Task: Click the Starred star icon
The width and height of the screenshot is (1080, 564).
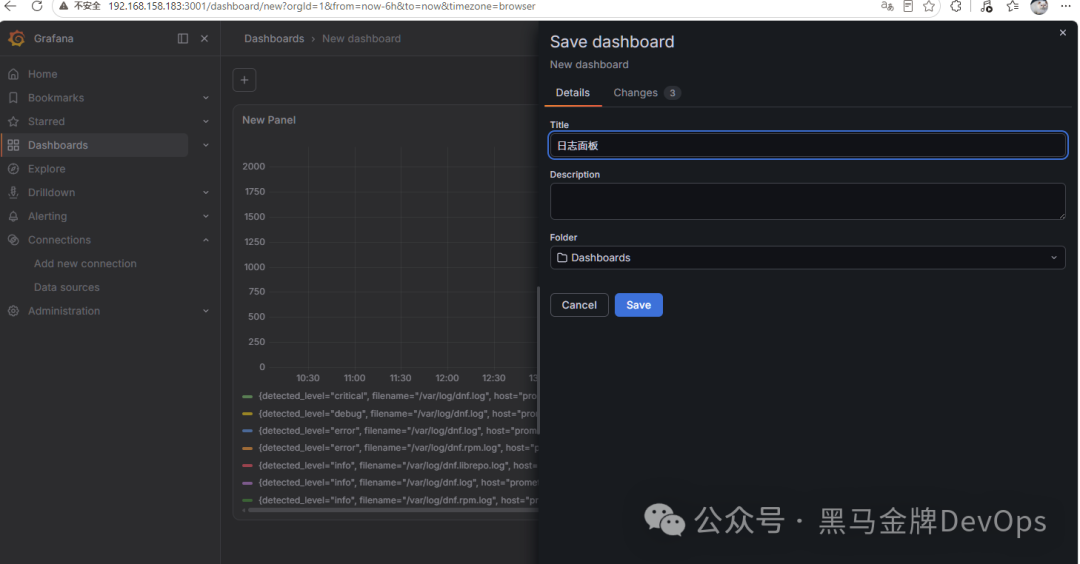Action: 13,121
